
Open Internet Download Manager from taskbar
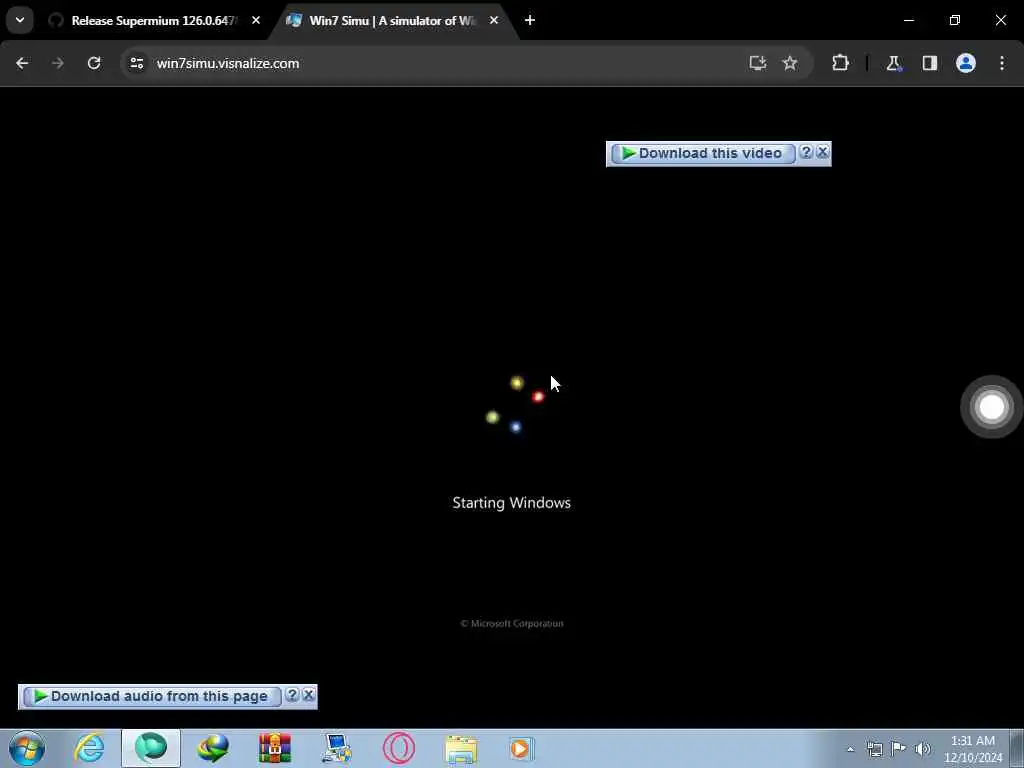pyautogui.click(x=213, y=748)
